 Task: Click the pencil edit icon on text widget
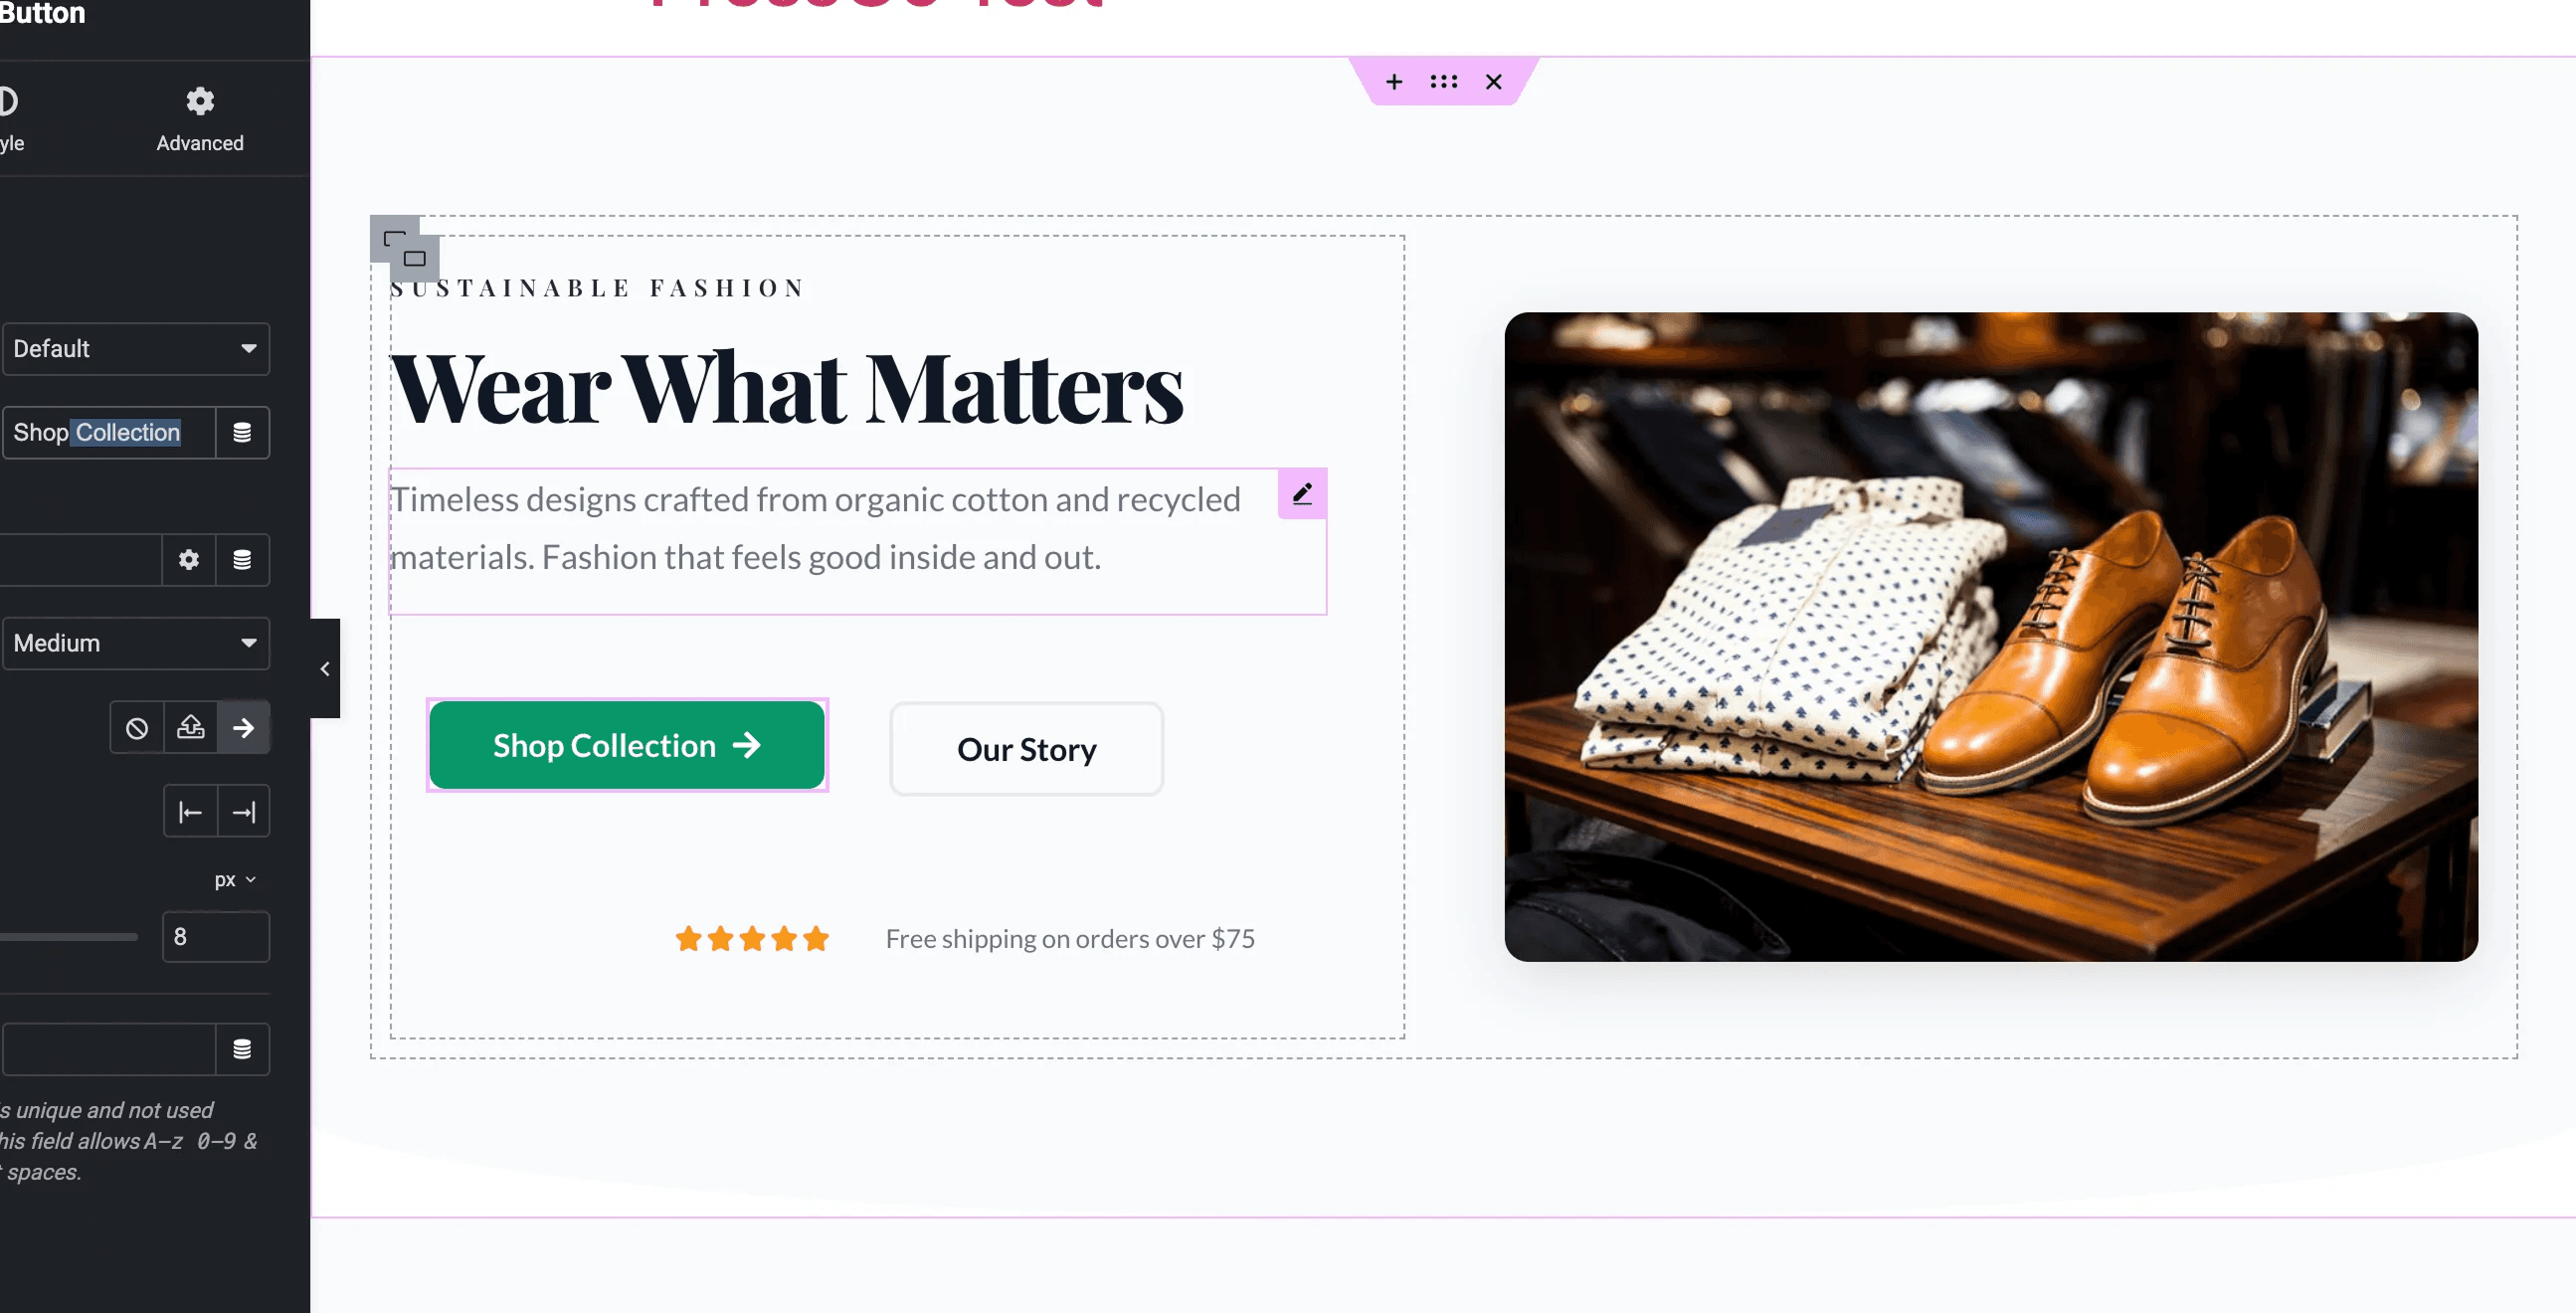[x=1302, y=493]
